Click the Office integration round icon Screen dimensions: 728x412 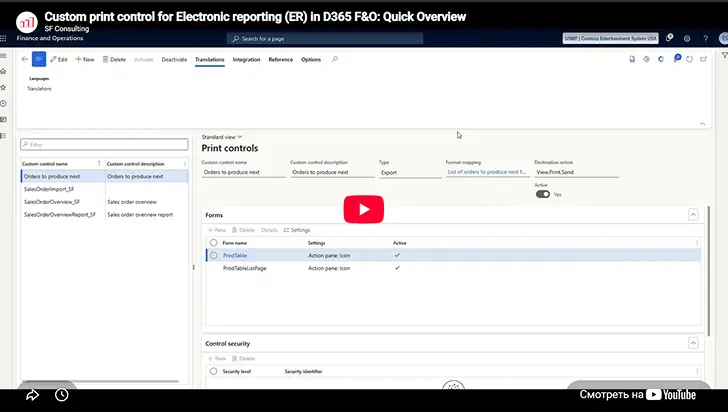tap(661, 59)
